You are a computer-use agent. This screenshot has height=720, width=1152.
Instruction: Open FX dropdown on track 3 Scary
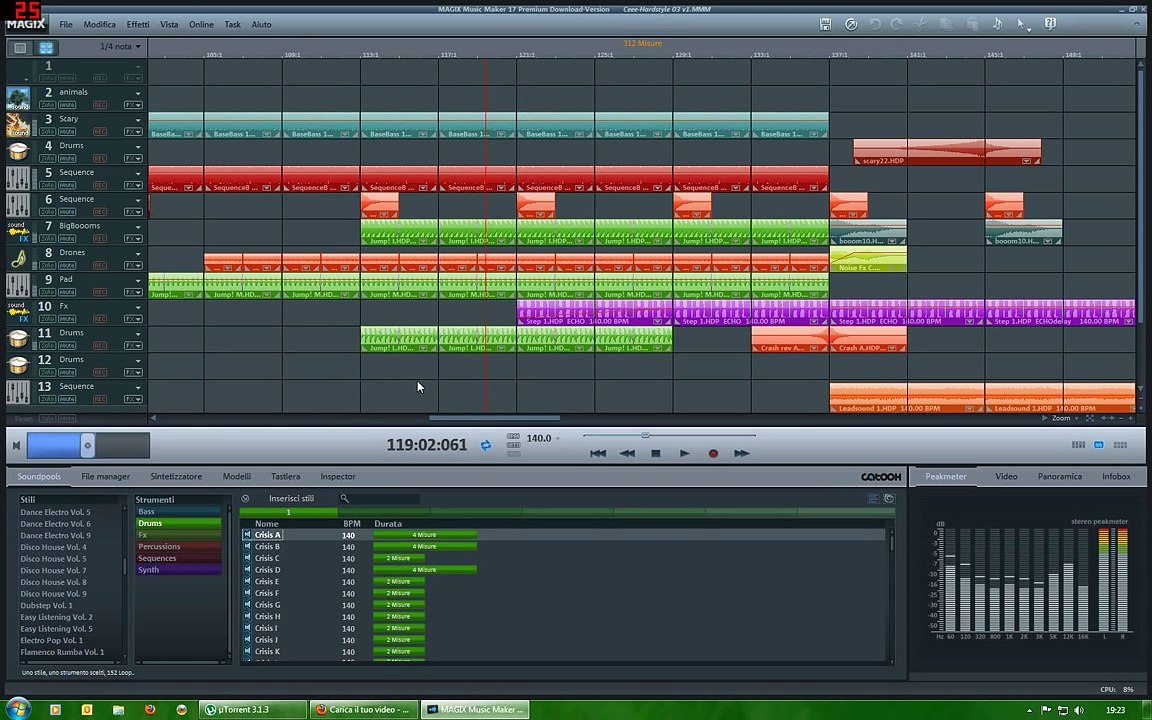[x=133, y=132]
